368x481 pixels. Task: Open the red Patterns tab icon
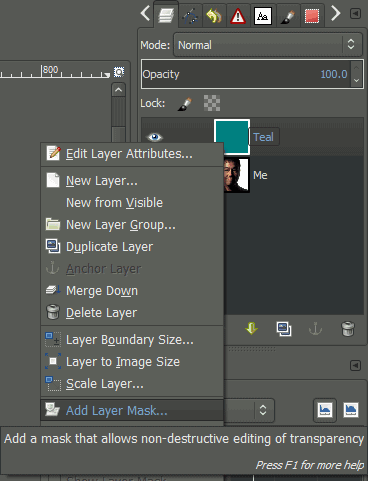pyautogui.click(x=312, y=16)
